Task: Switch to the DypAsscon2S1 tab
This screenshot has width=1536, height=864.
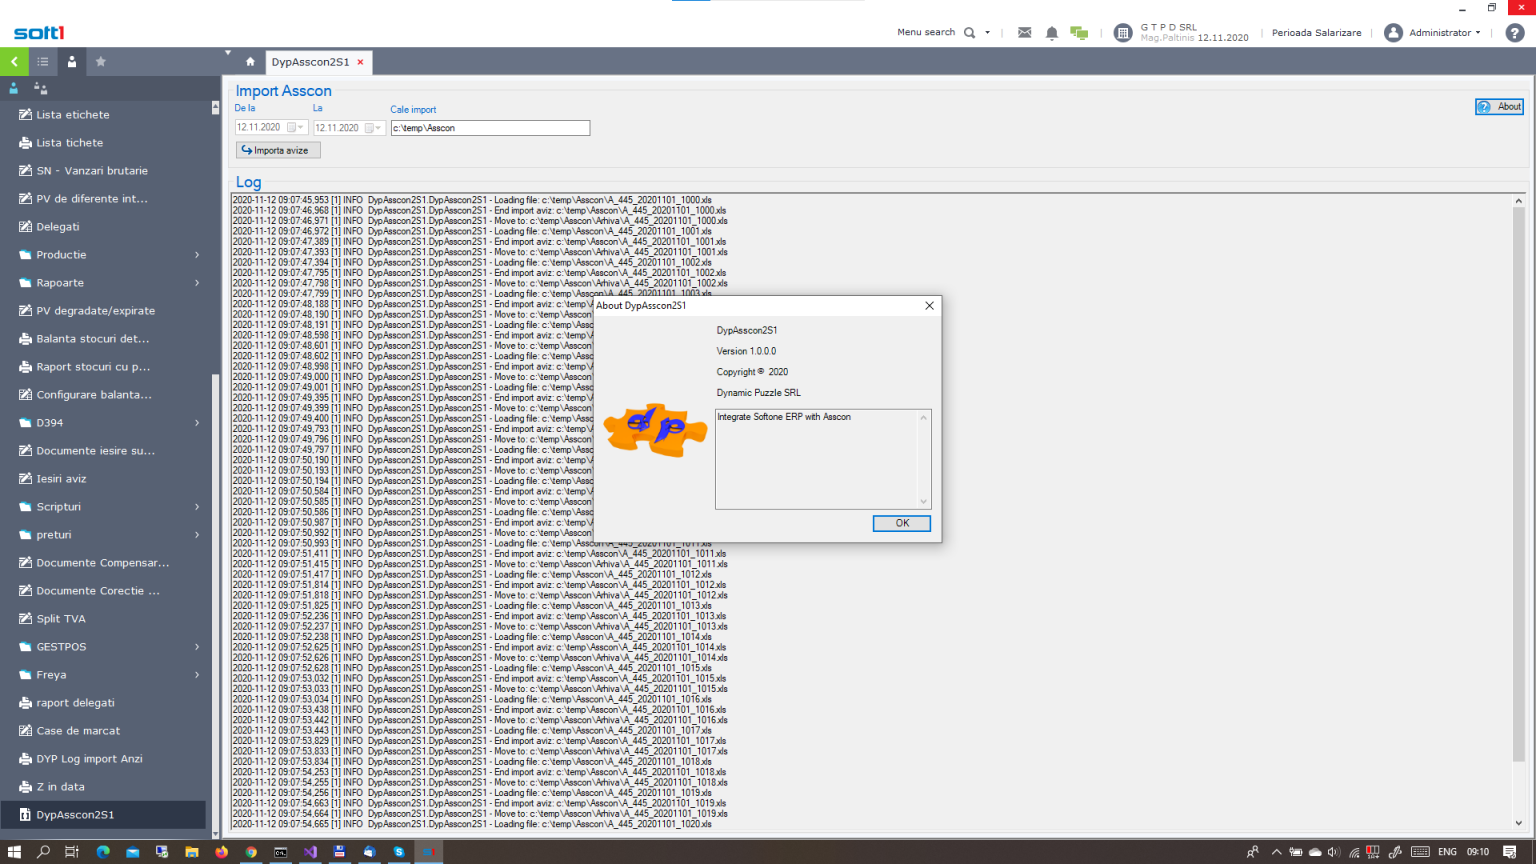Action: [x=311, y=62]
